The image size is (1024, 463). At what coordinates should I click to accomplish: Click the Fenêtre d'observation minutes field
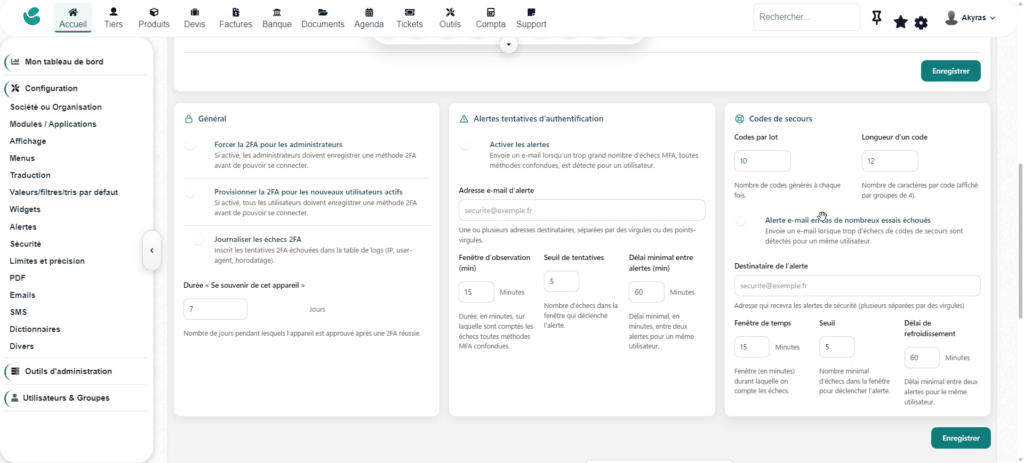pos(477,292)
